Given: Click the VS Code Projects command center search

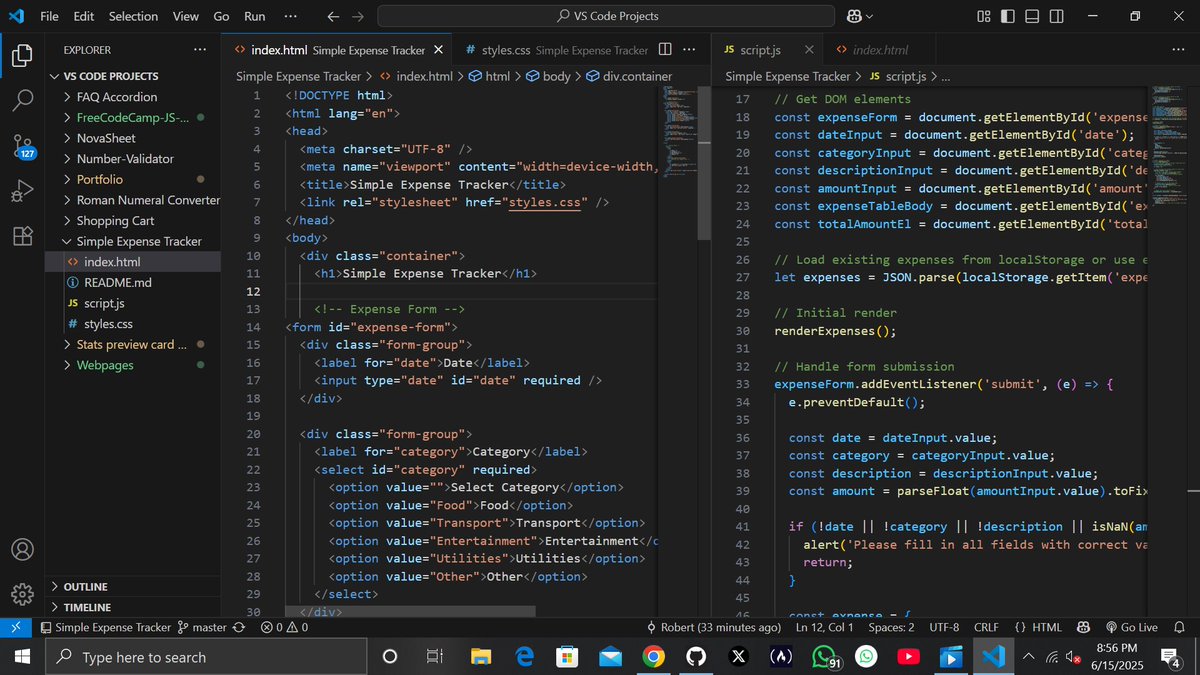Looking at the screenshot, I should [x=606, y=16].
